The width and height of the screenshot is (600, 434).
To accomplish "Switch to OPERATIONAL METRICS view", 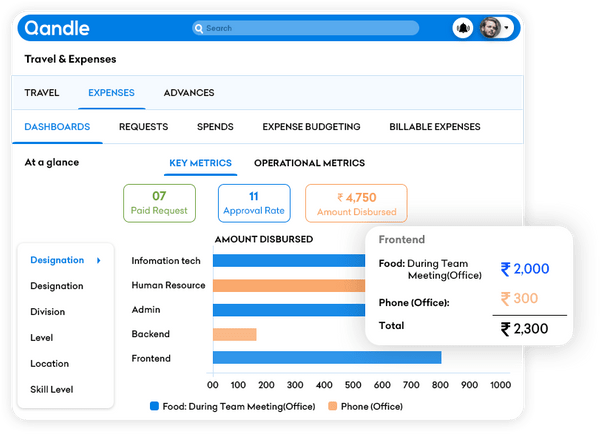I will coord(309,163).
